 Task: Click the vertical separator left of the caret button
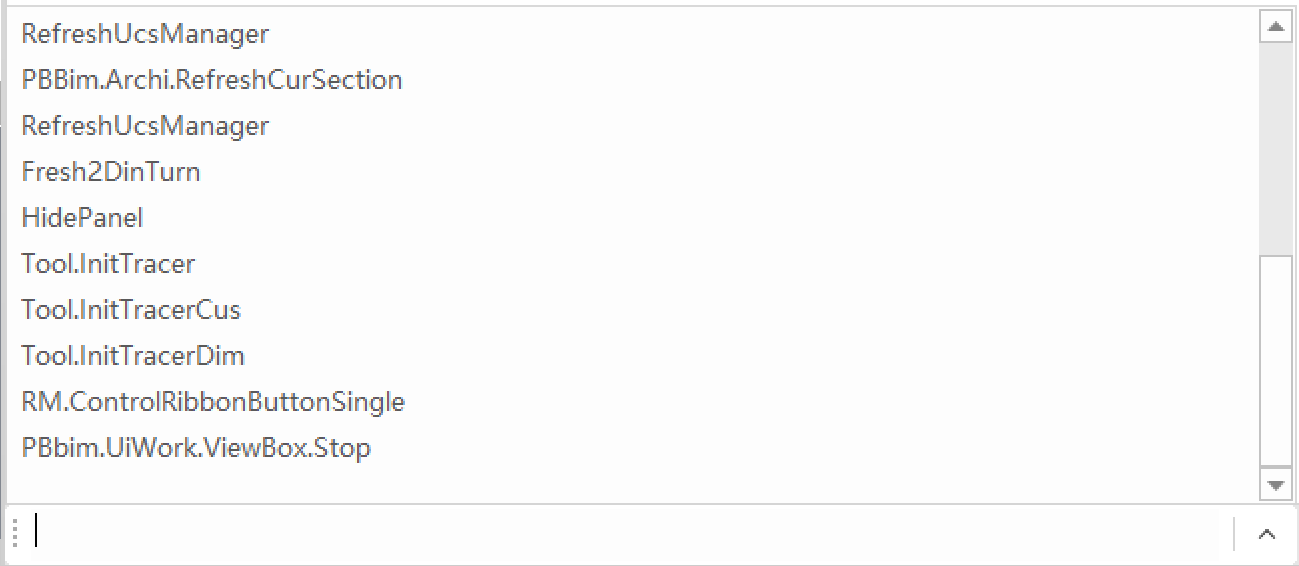1234,534
